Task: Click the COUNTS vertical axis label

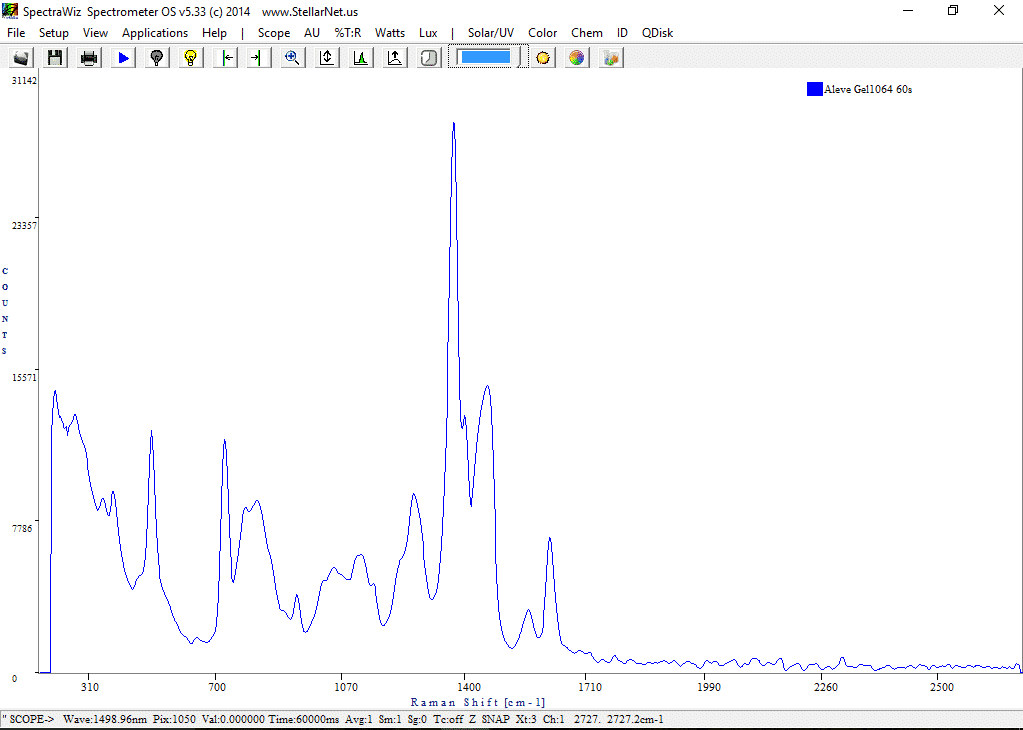Action: pos(5,311)
